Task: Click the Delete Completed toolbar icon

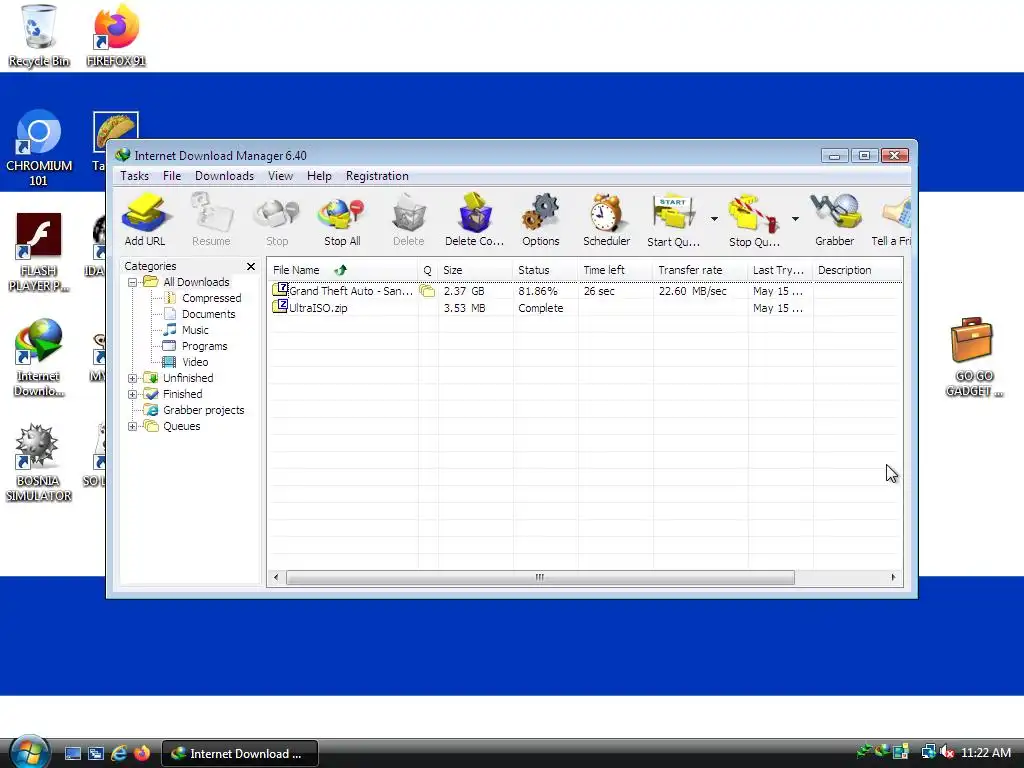Action: 475,219
